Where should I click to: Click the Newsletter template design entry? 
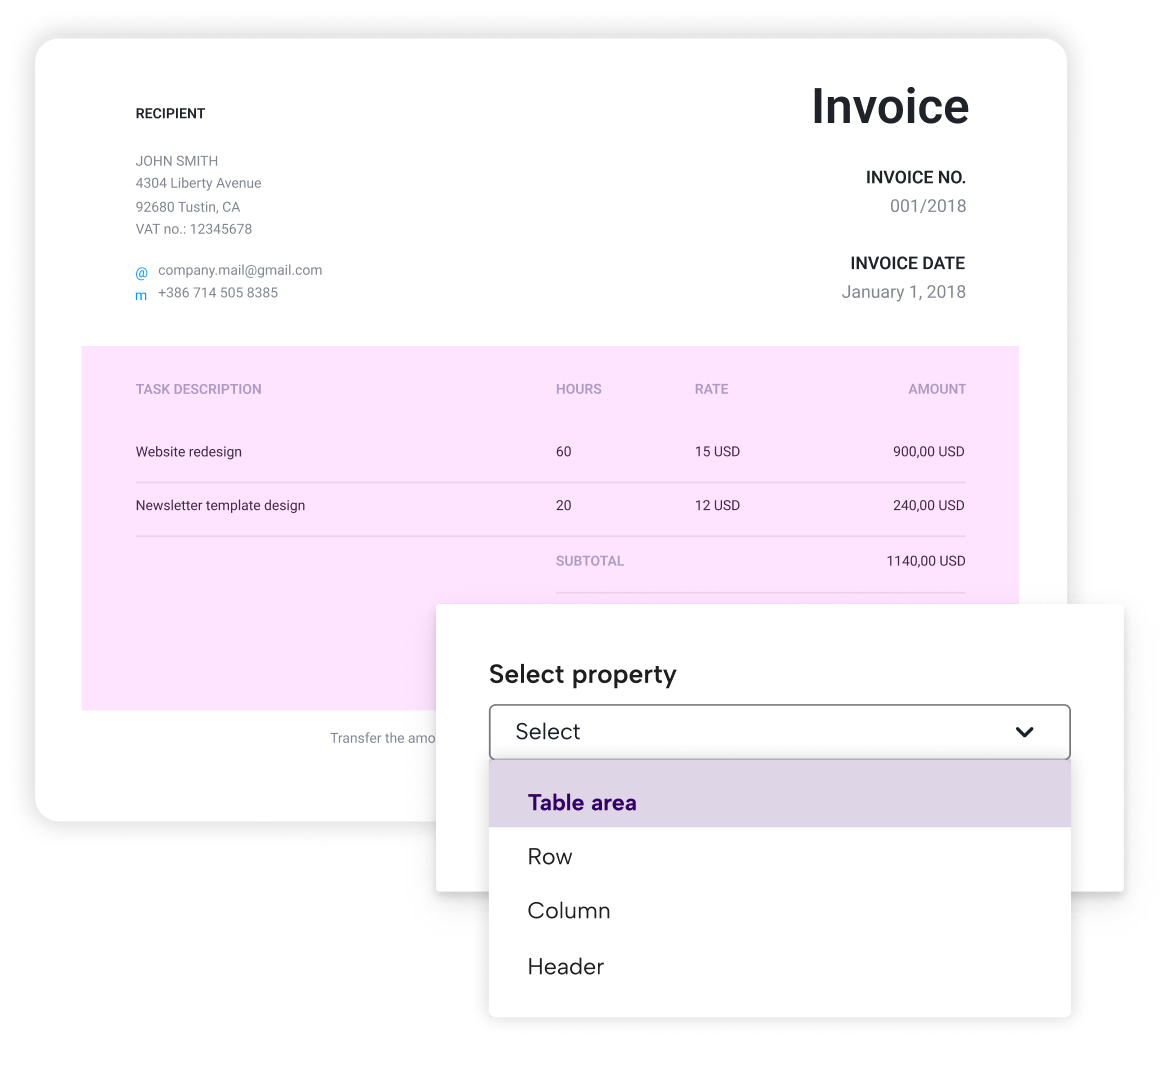coord(220,505)
